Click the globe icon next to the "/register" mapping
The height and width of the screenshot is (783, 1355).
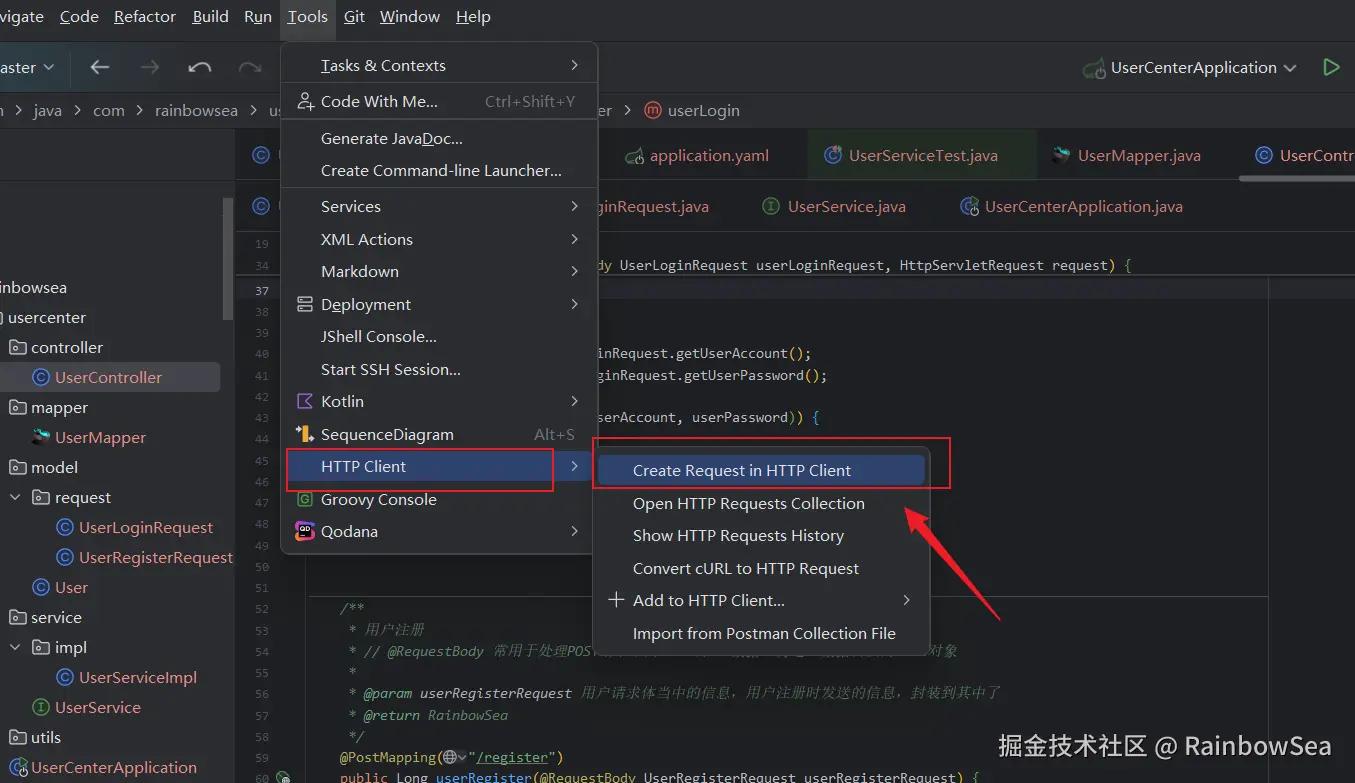pos(450,757)
